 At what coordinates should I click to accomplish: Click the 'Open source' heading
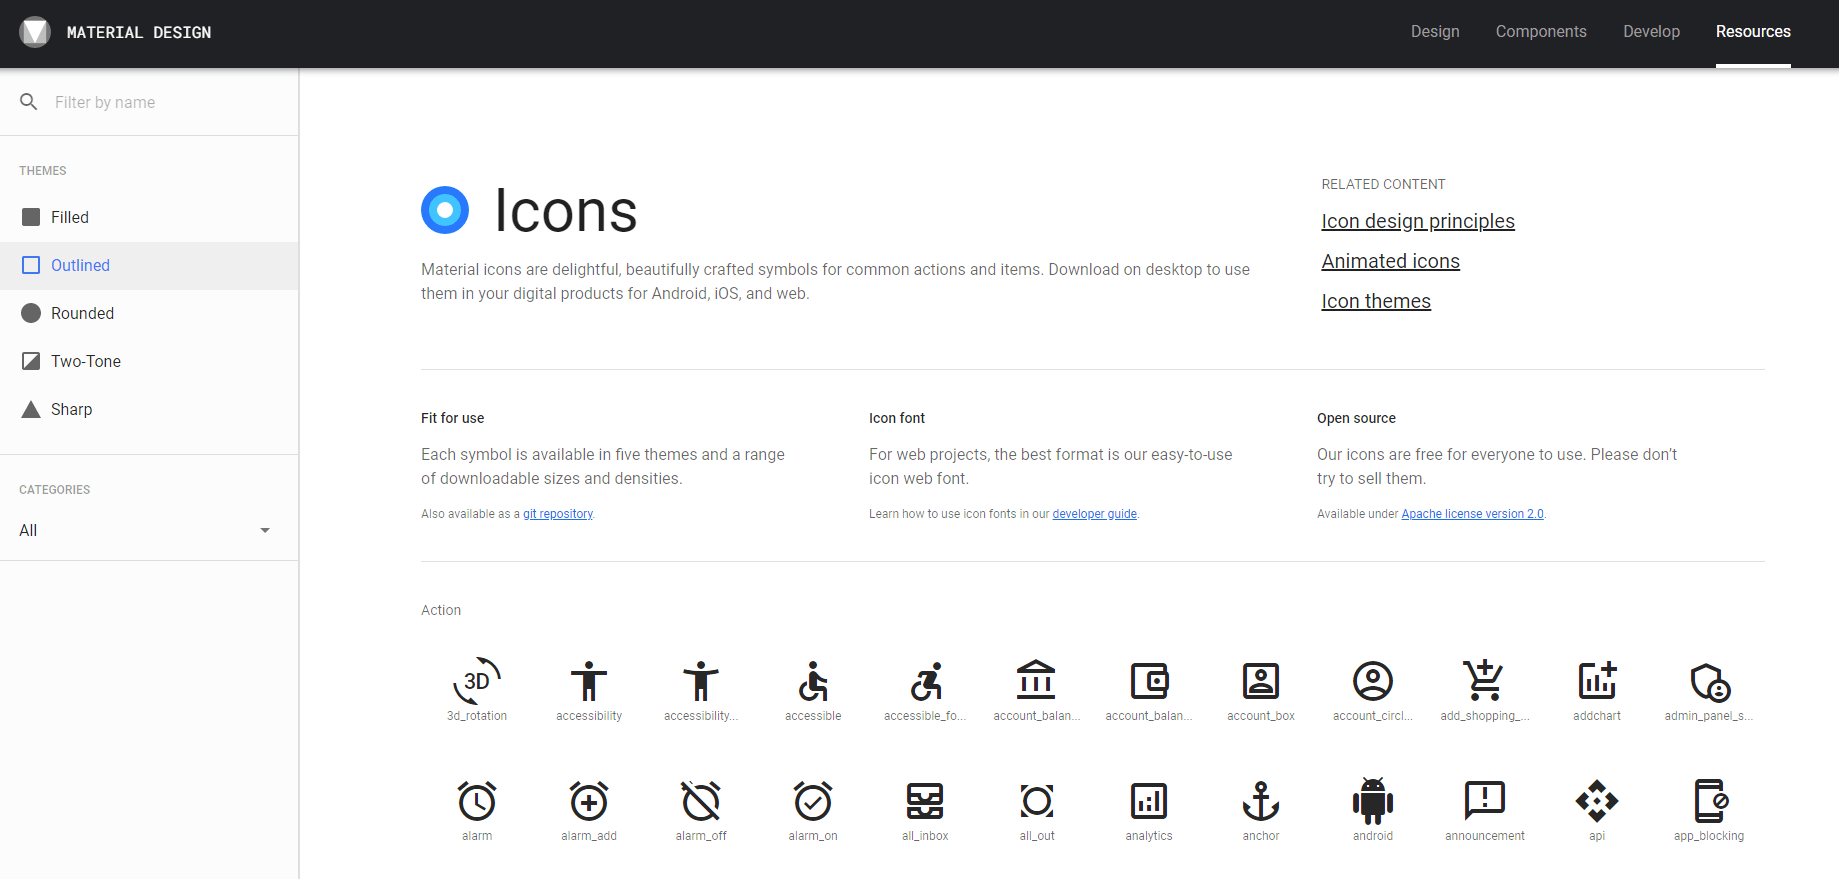pos(1356,418)
